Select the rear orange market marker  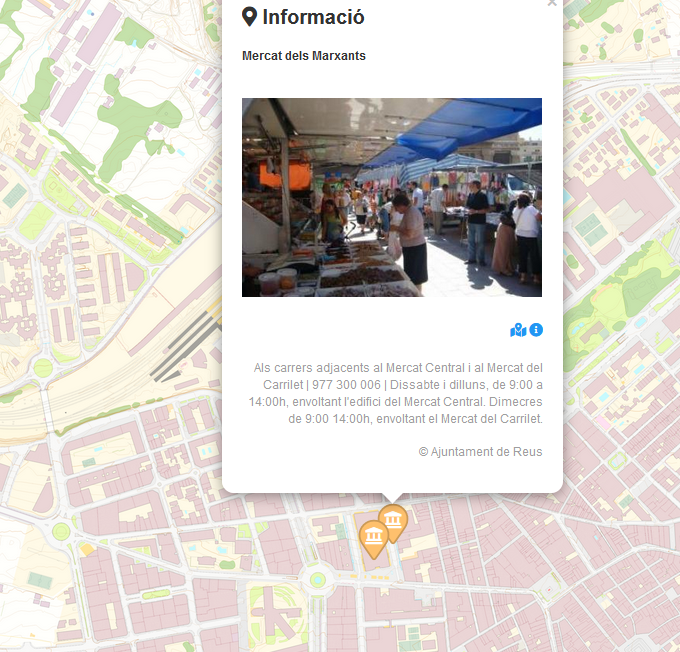[394, 520]
